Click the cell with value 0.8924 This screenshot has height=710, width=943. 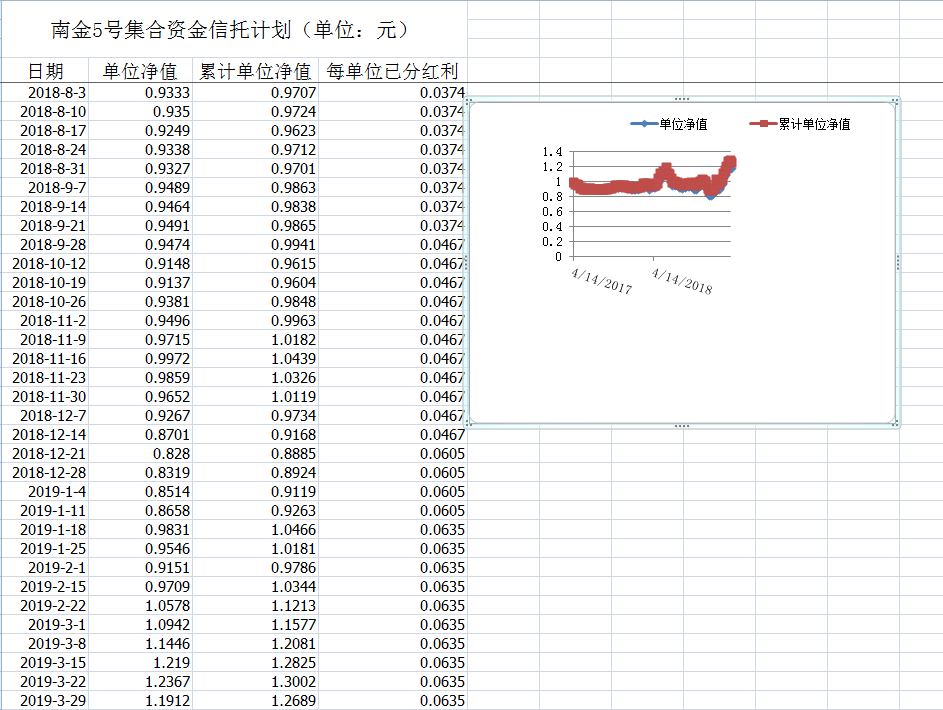[x=255, y=473]
